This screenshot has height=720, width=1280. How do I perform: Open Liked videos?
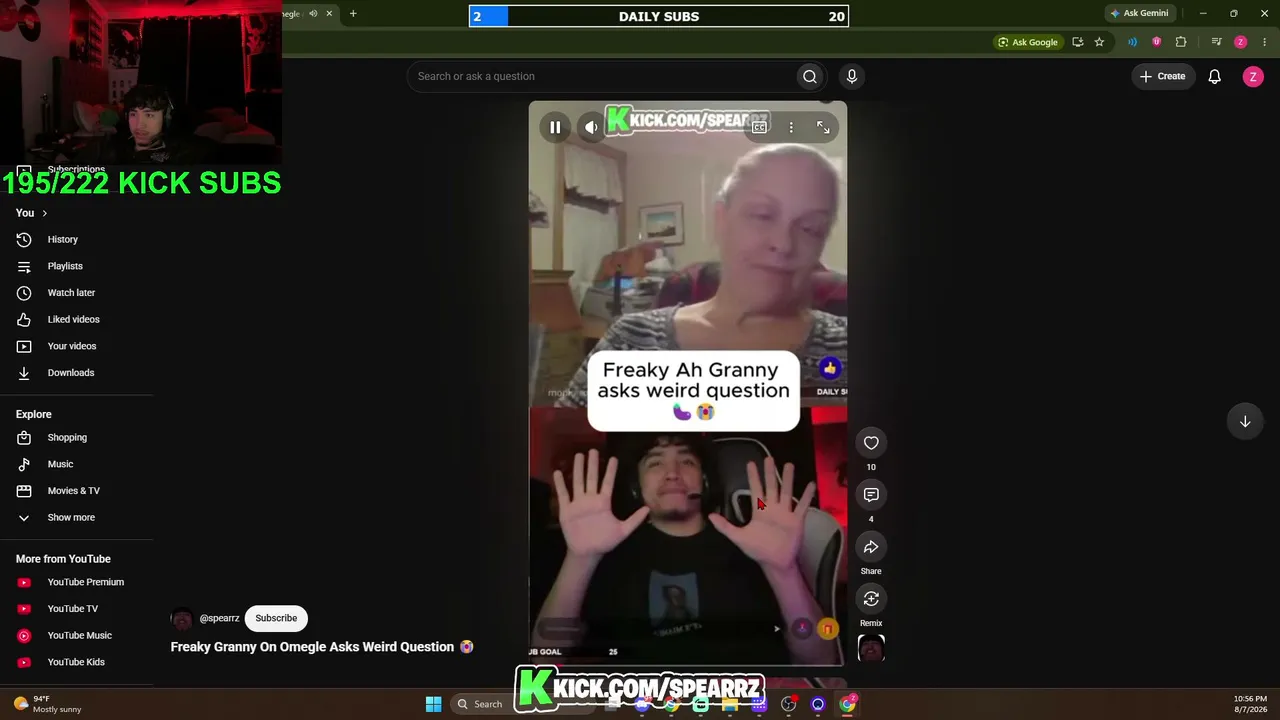coord(73,319)
